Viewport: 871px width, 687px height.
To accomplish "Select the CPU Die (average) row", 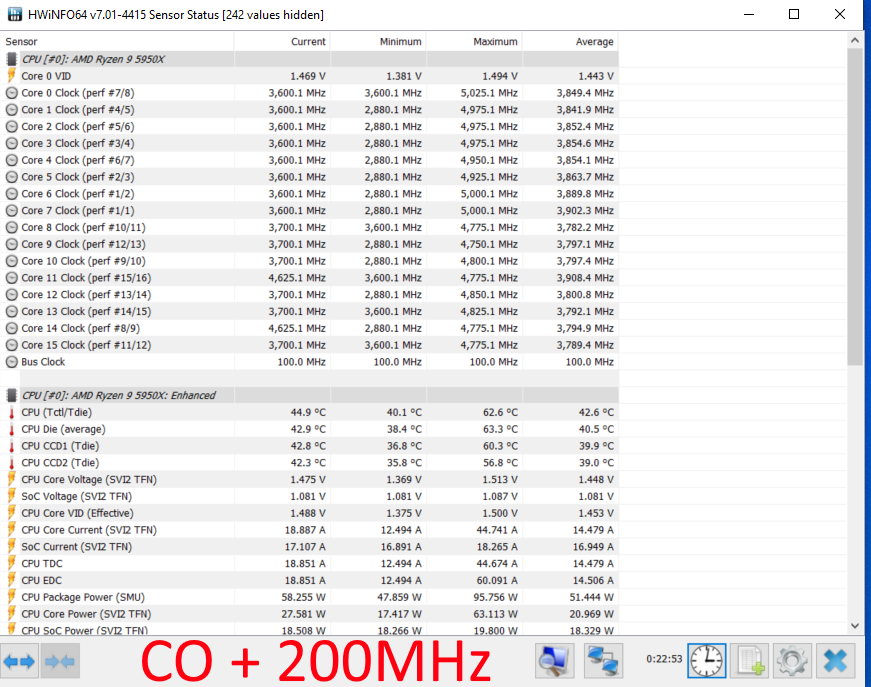I will [309, 429].
